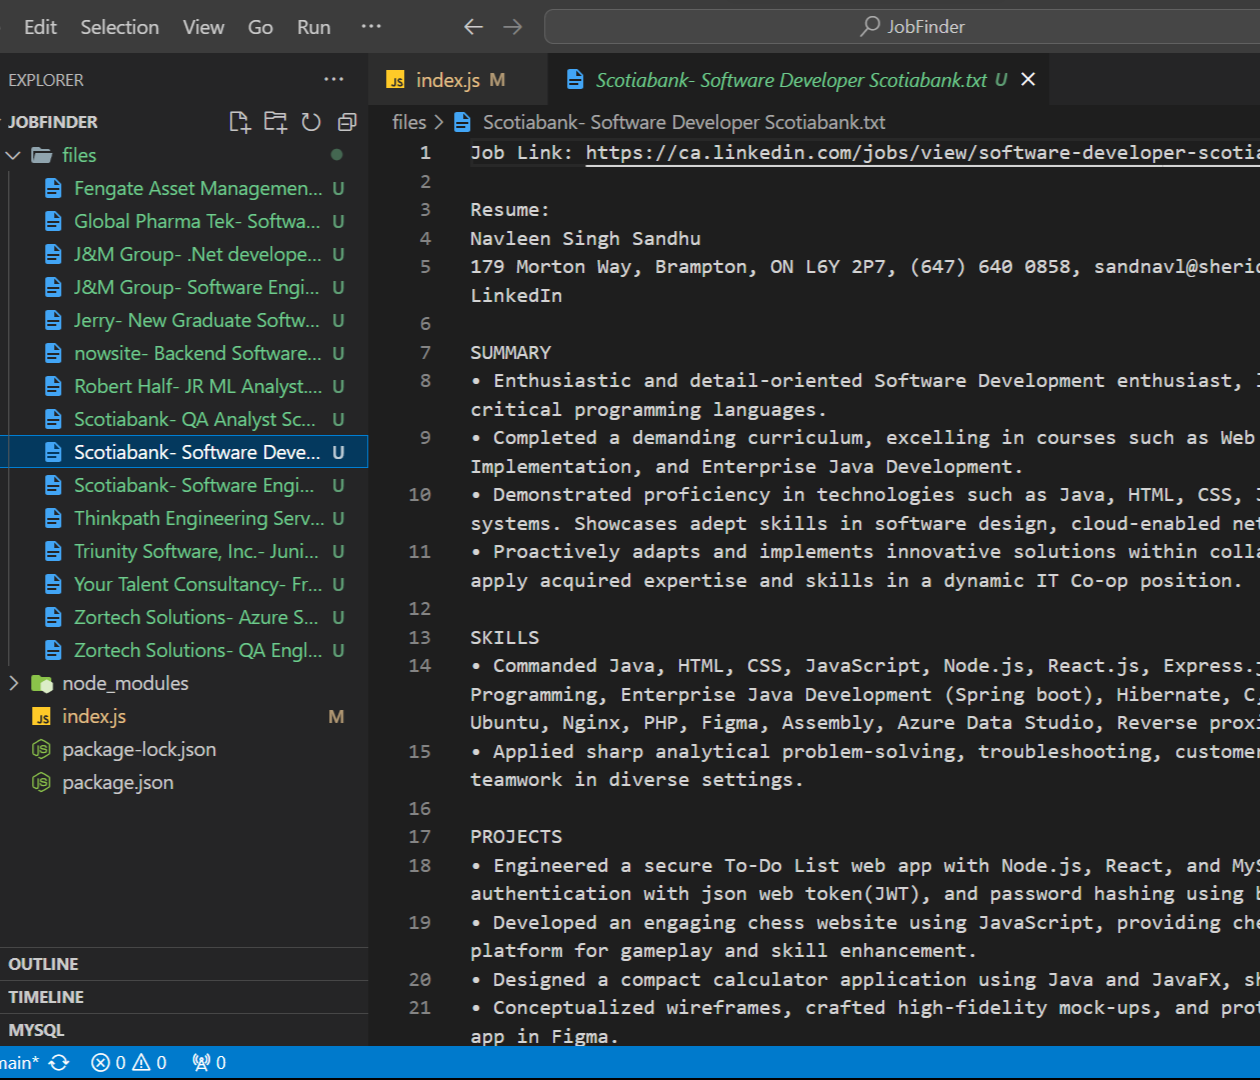Open the LinkedIn job link URL

pos(922,153)
